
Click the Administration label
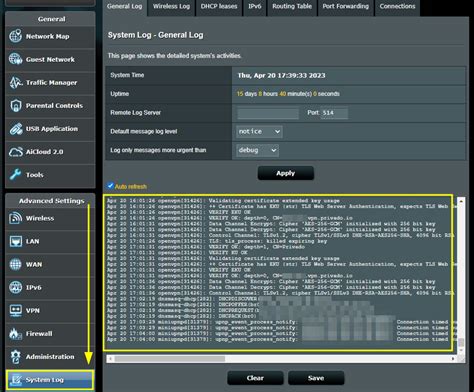coord(50,356)
